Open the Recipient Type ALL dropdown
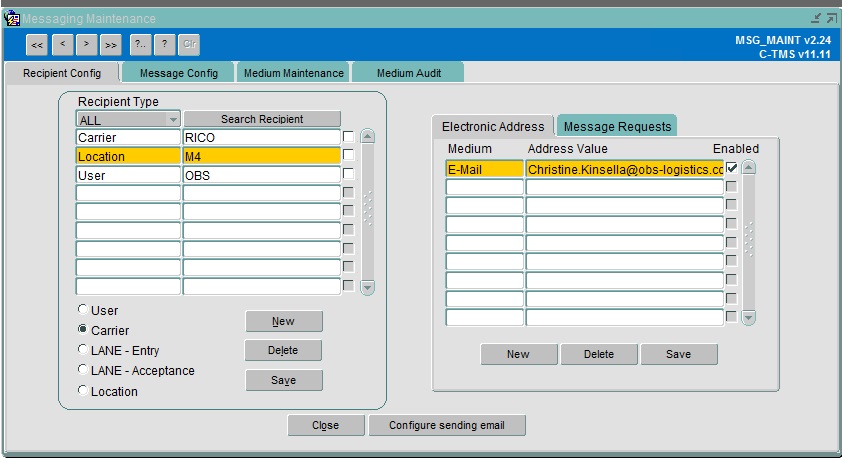 128,119
